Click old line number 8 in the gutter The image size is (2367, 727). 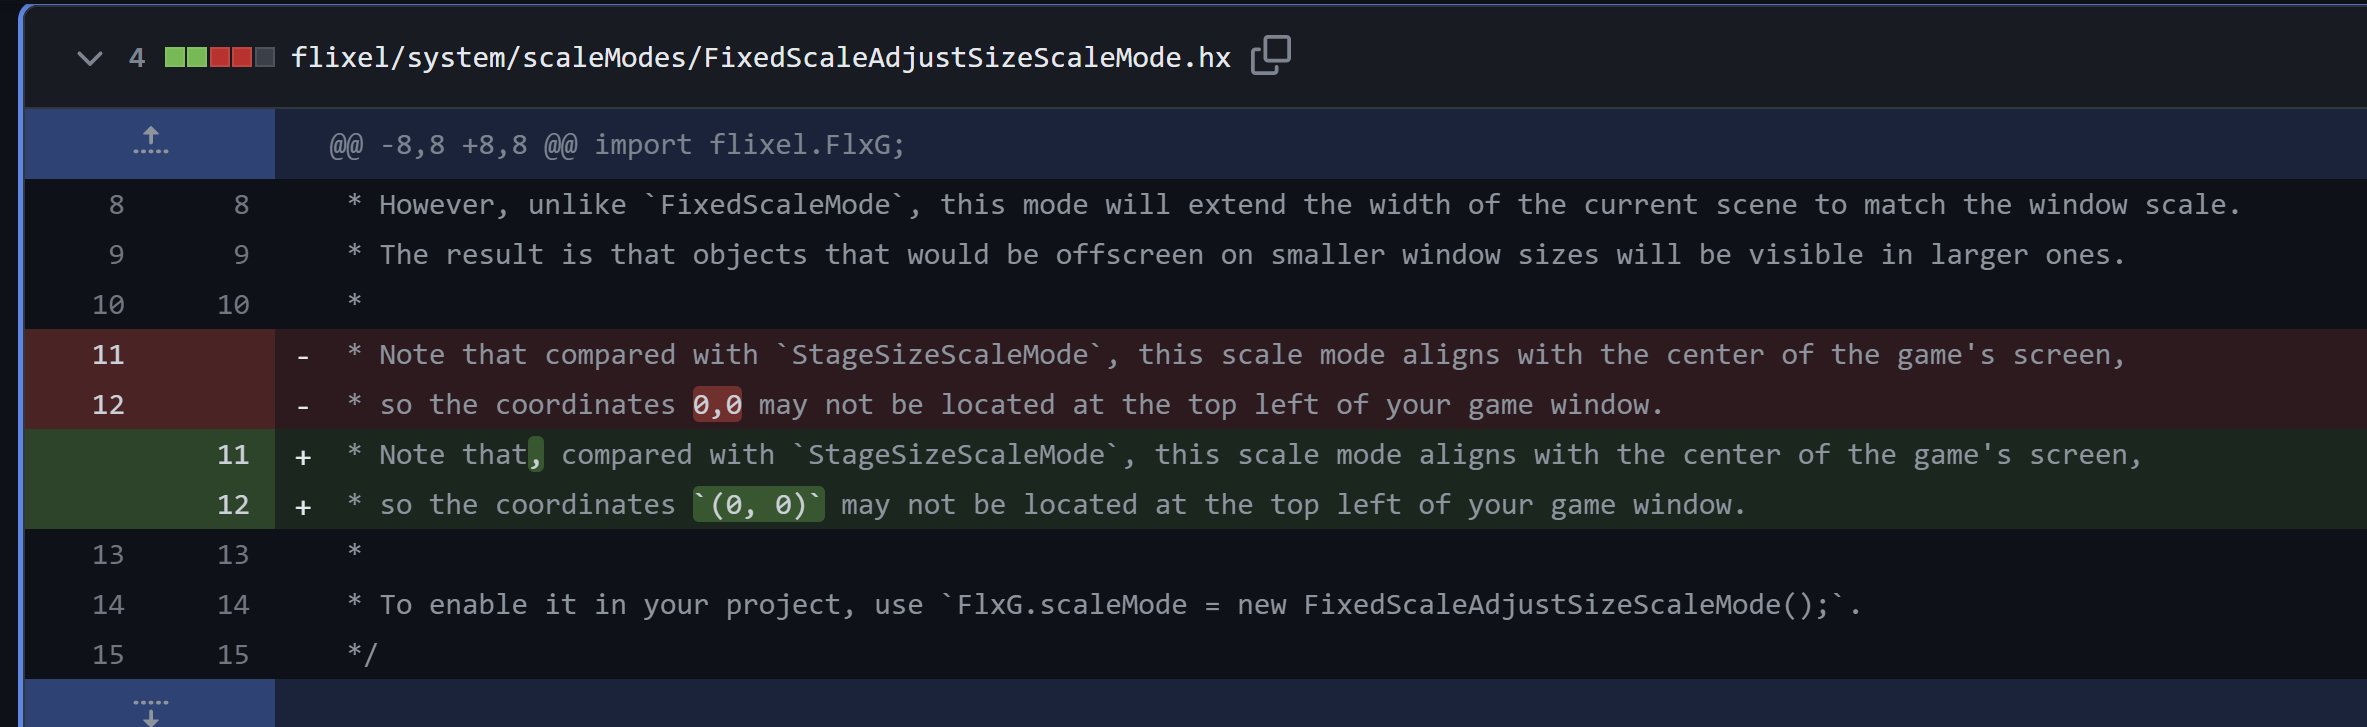(115, 204)
